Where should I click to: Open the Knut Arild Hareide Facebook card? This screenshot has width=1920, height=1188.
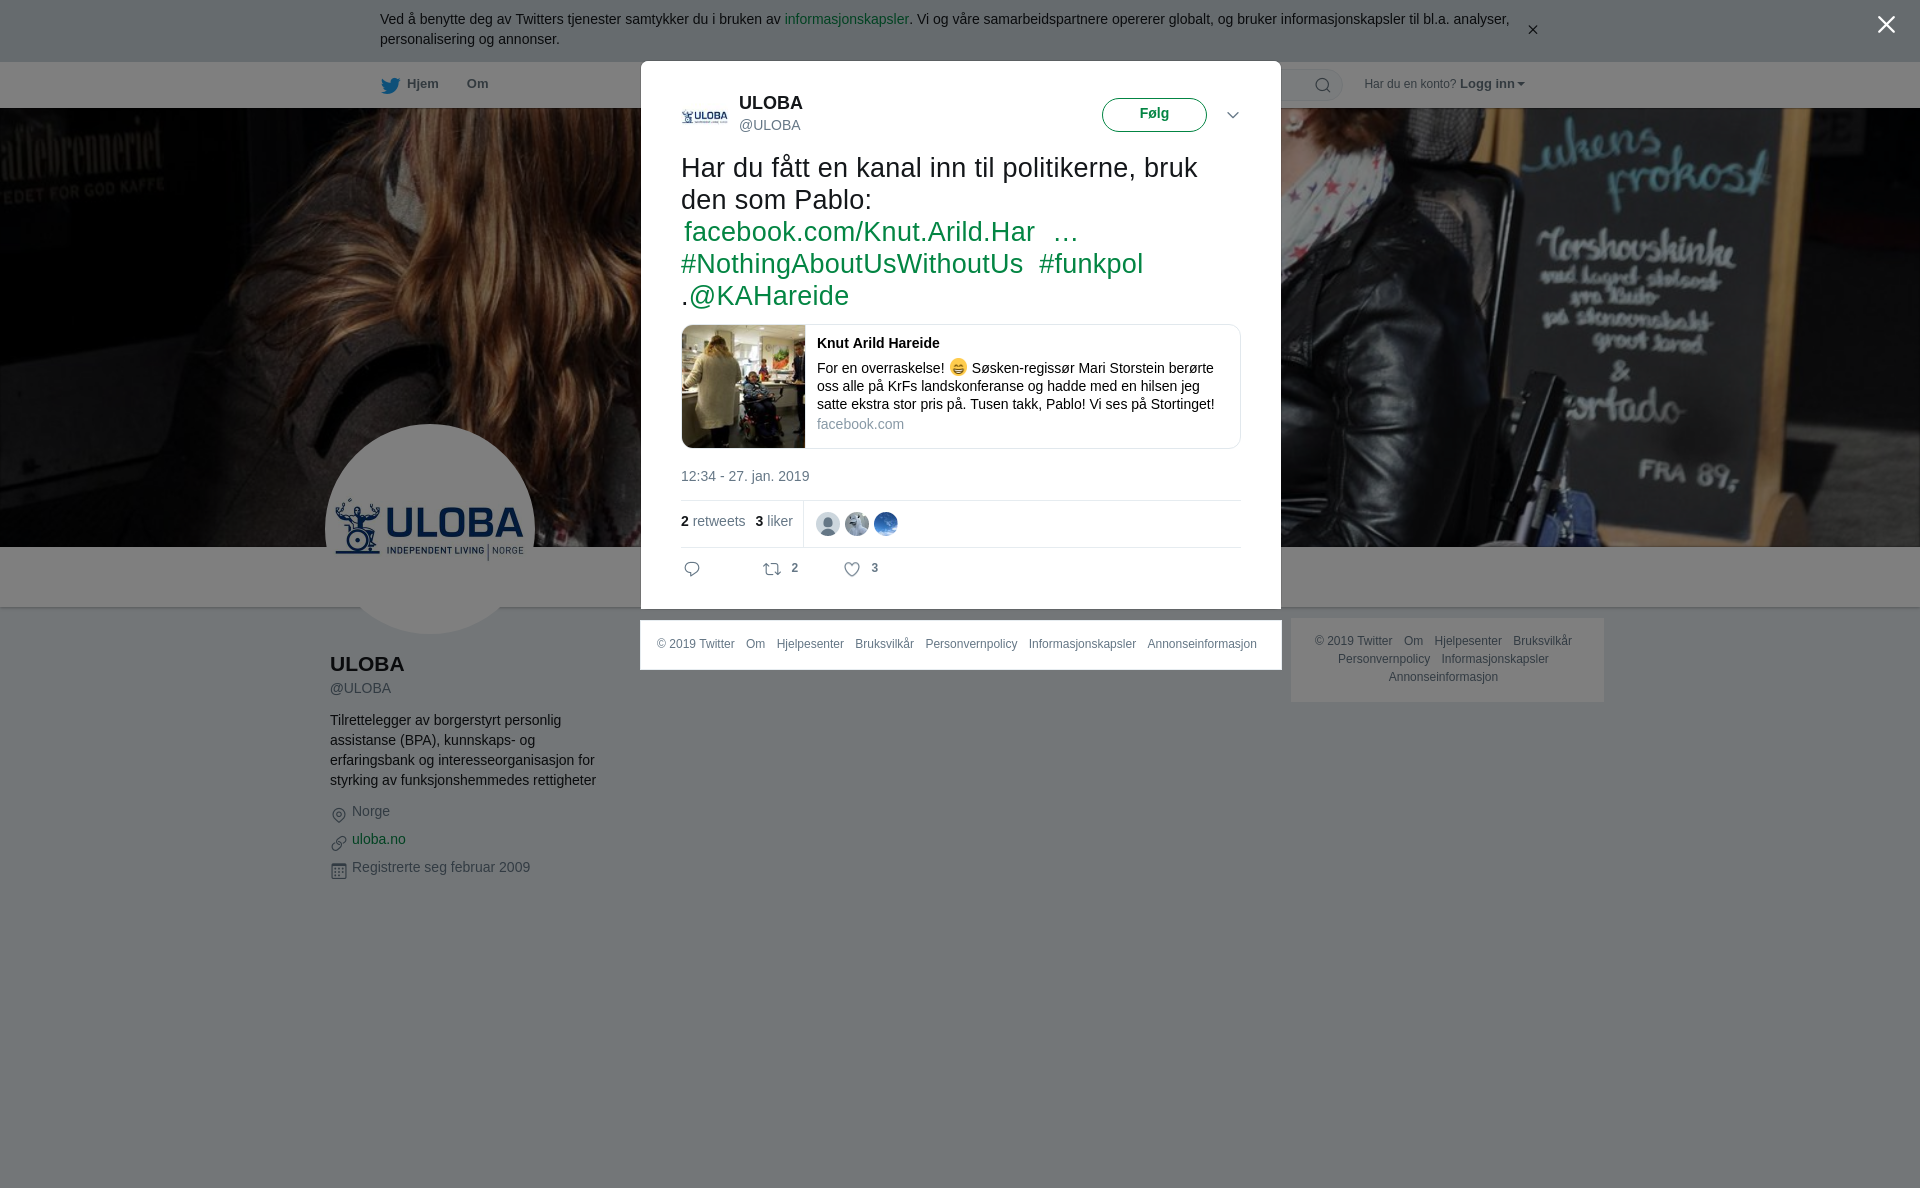pos(960,386)
